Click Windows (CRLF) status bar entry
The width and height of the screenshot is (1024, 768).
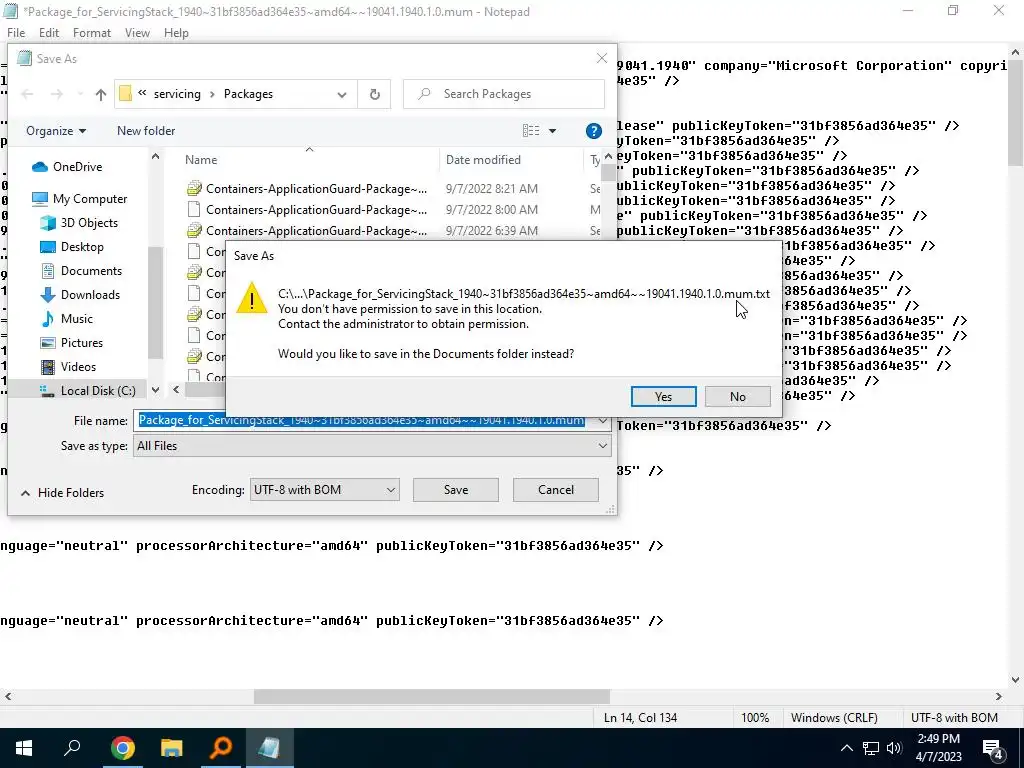pos(834,718)
